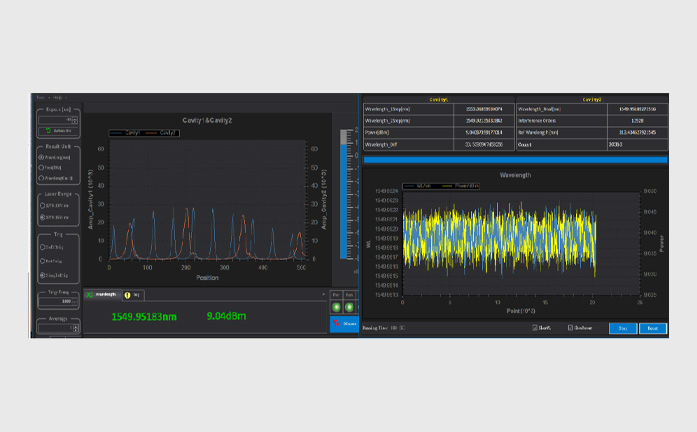
Task: Click the blue Stop button
Action: 623,328
